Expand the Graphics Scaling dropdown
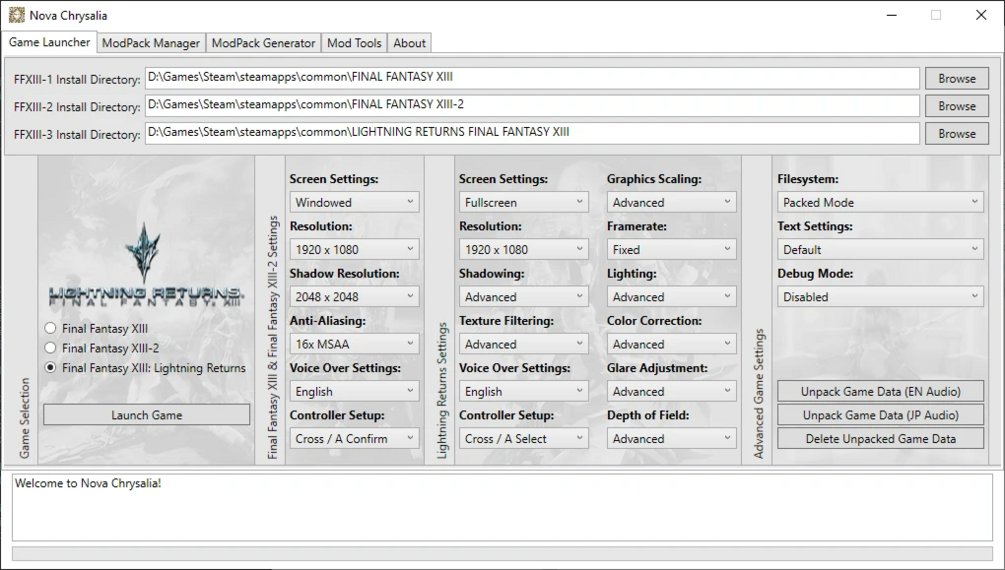 [672, 202]
